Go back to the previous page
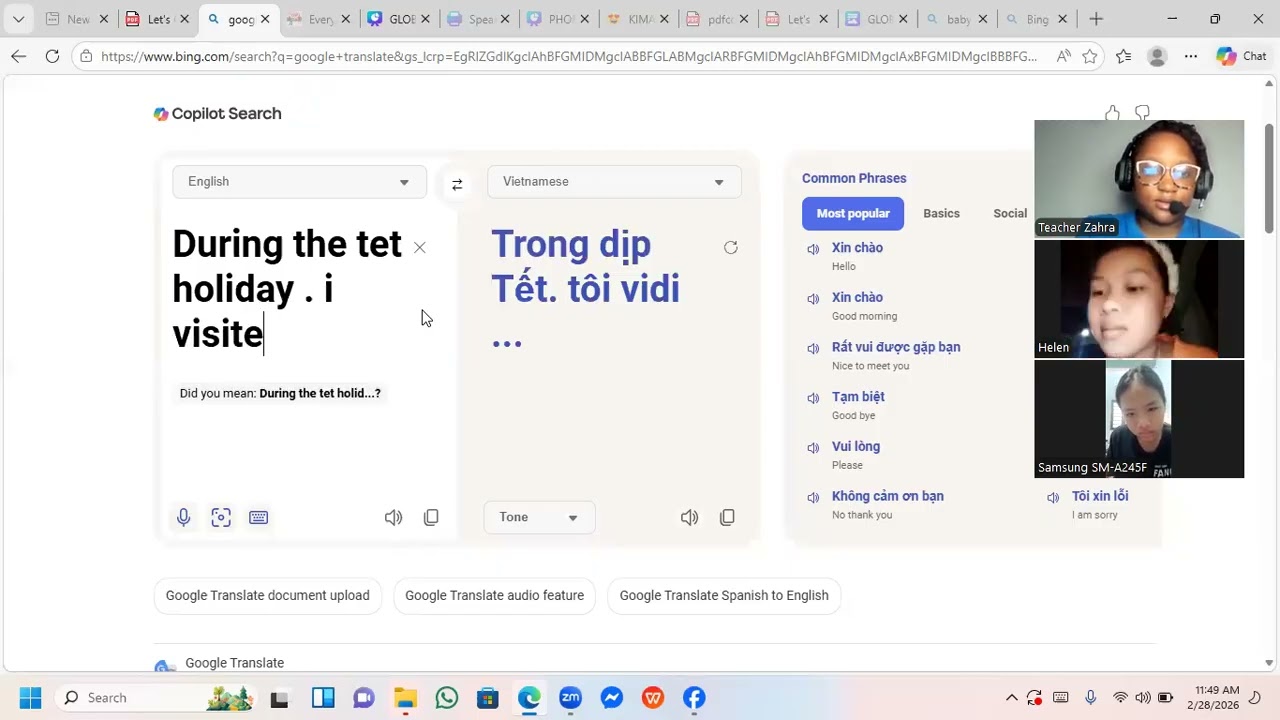The height and width of the screenshot is (720, 1280). pyautogui.click(x=18, y=56)
